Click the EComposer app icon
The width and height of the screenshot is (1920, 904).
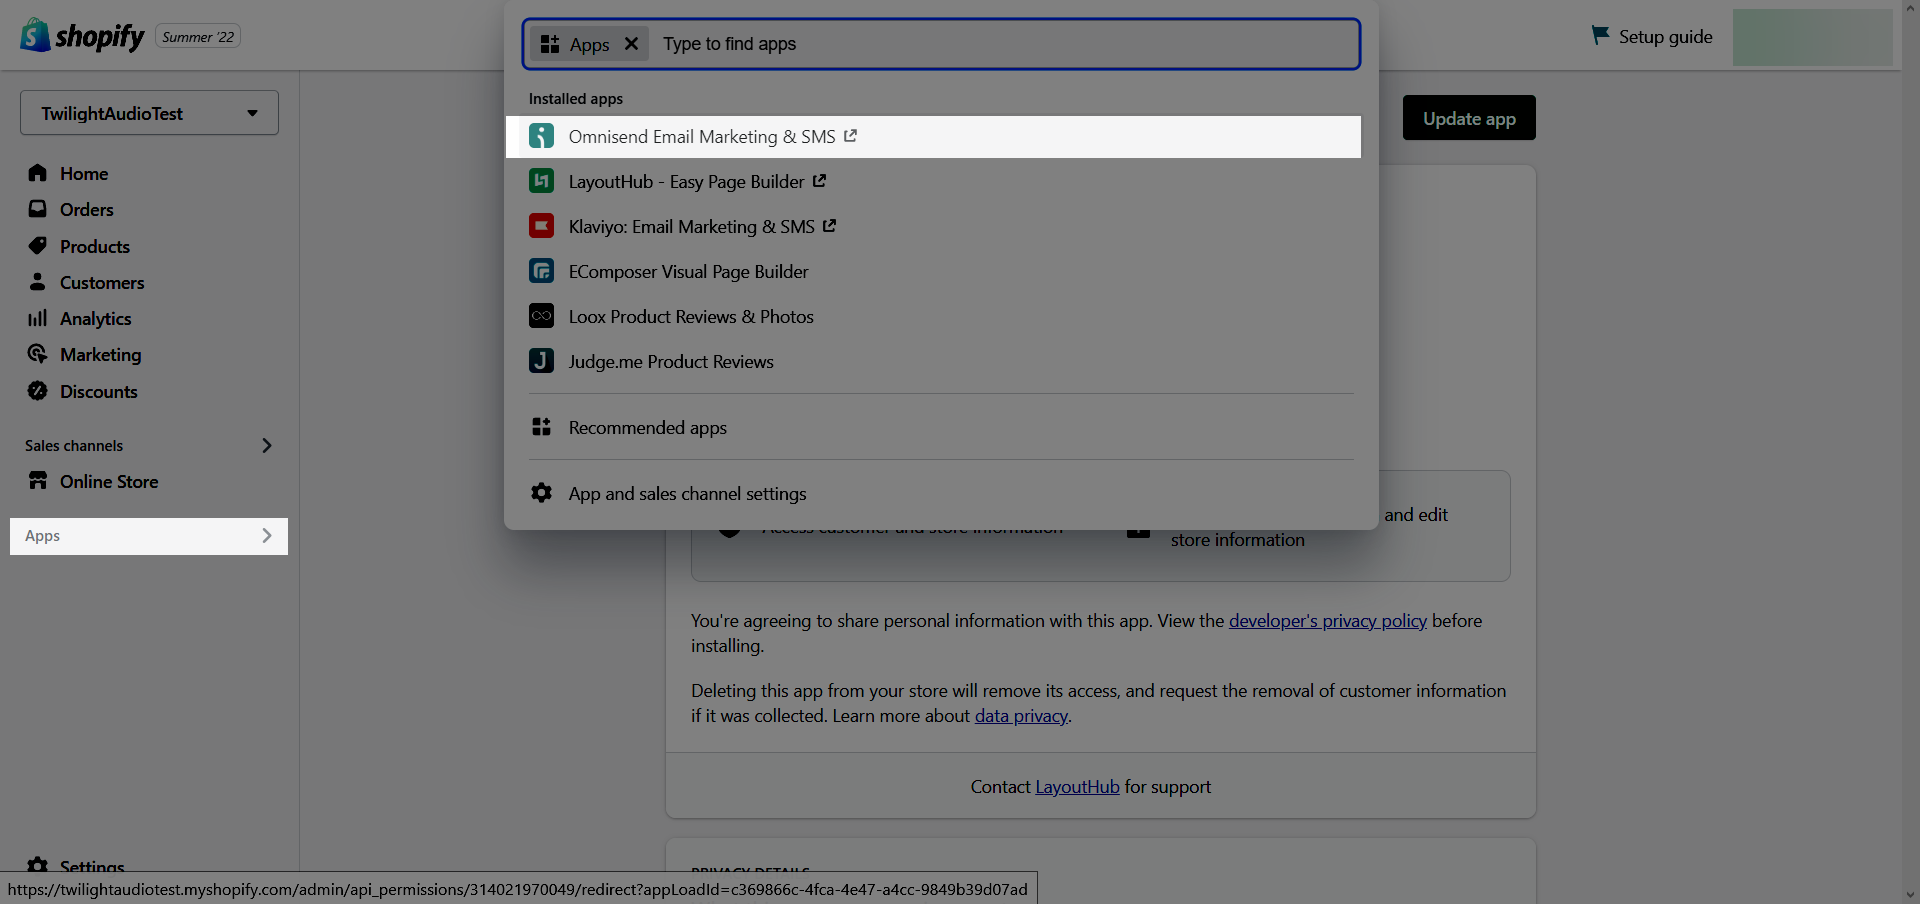pyautogui.click(x=541, y=271)
